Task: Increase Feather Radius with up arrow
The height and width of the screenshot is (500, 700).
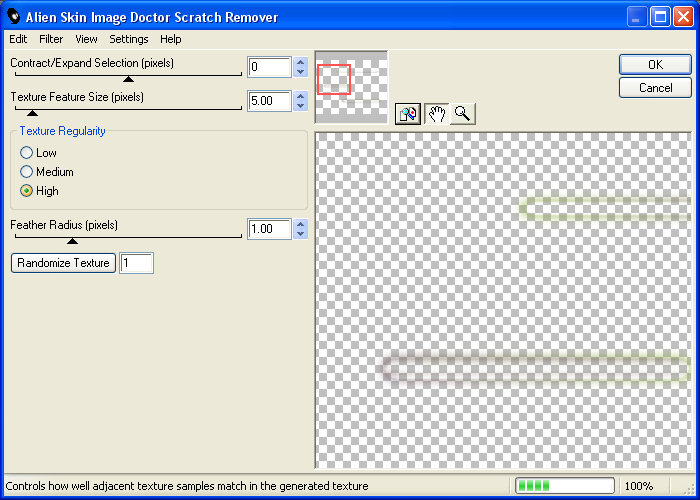Action: click(x=301, y=224)
